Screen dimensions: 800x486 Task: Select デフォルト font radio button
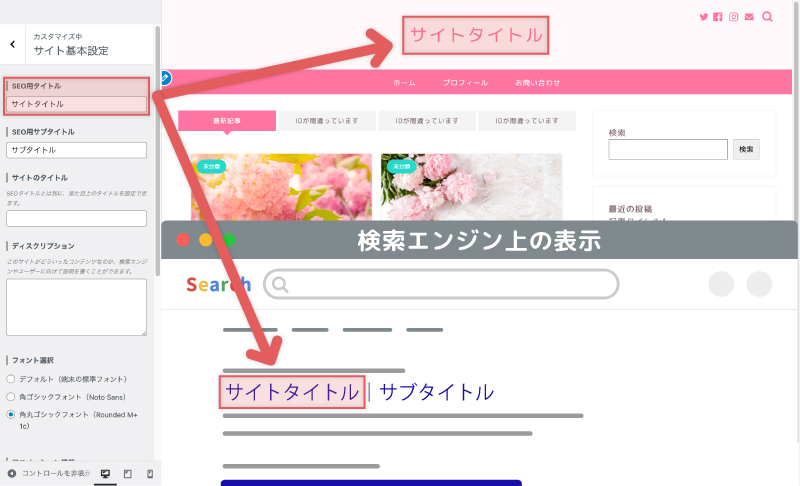pyautogui.click(x=11, y=379)
